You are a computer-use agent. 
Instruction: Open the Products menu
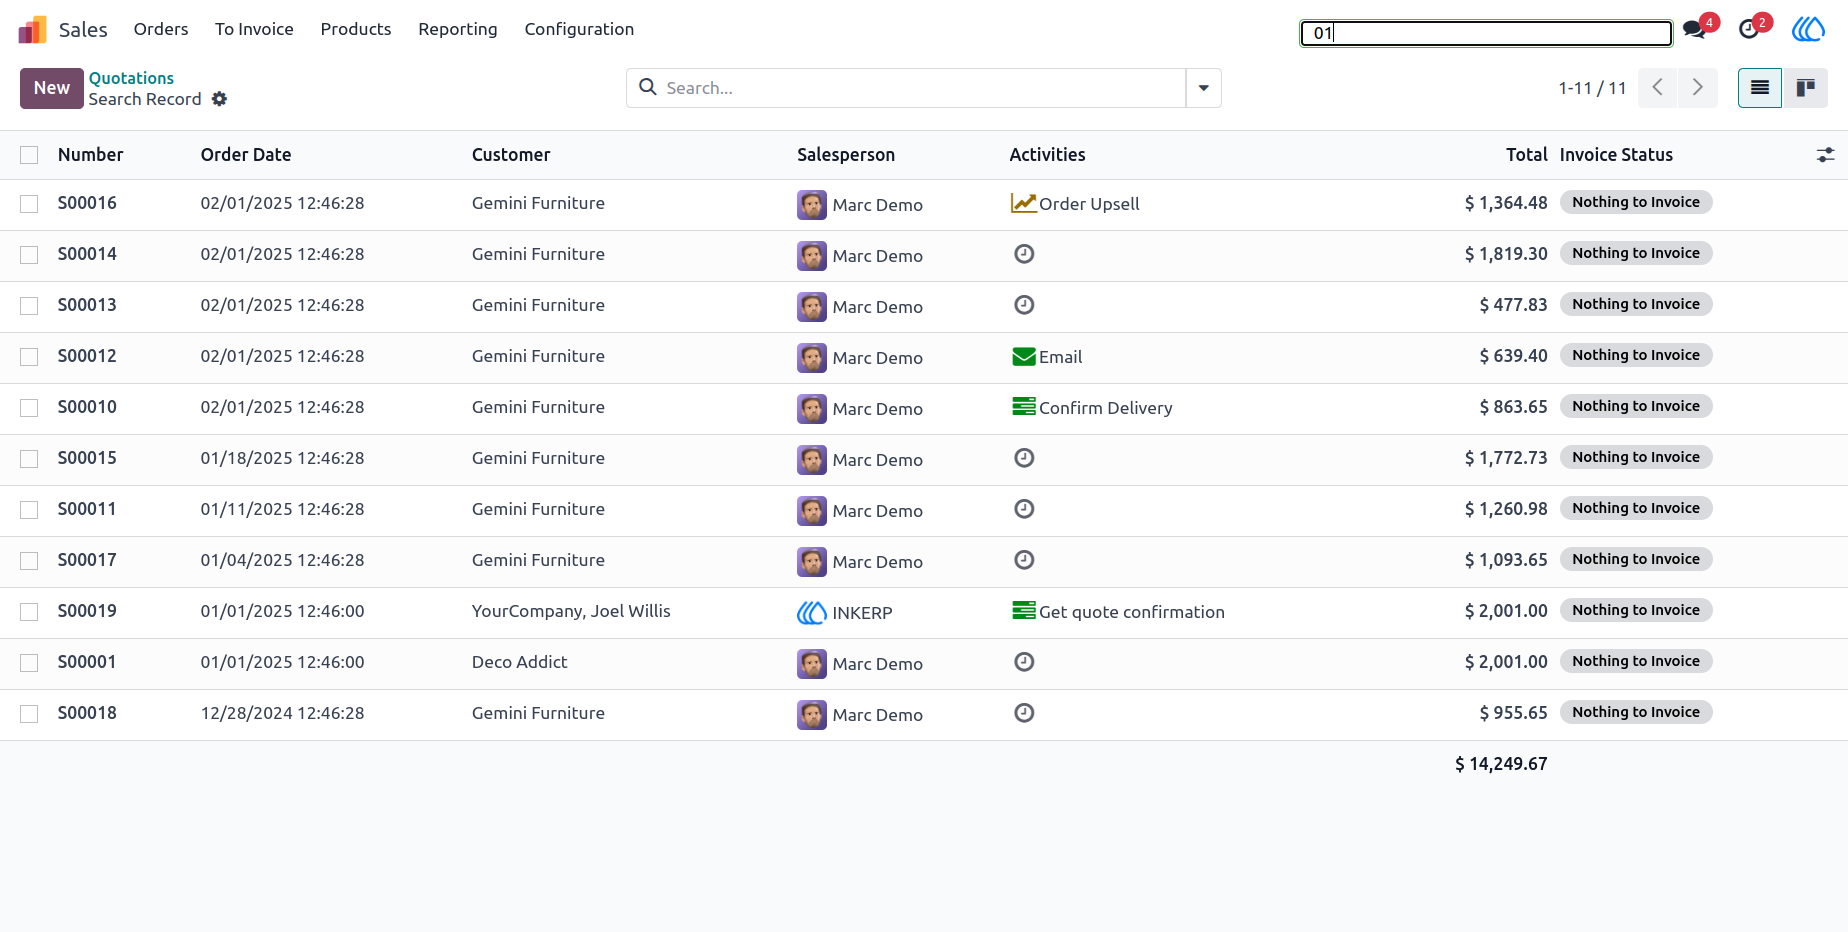pyautogui.click(x=356, y=29)
